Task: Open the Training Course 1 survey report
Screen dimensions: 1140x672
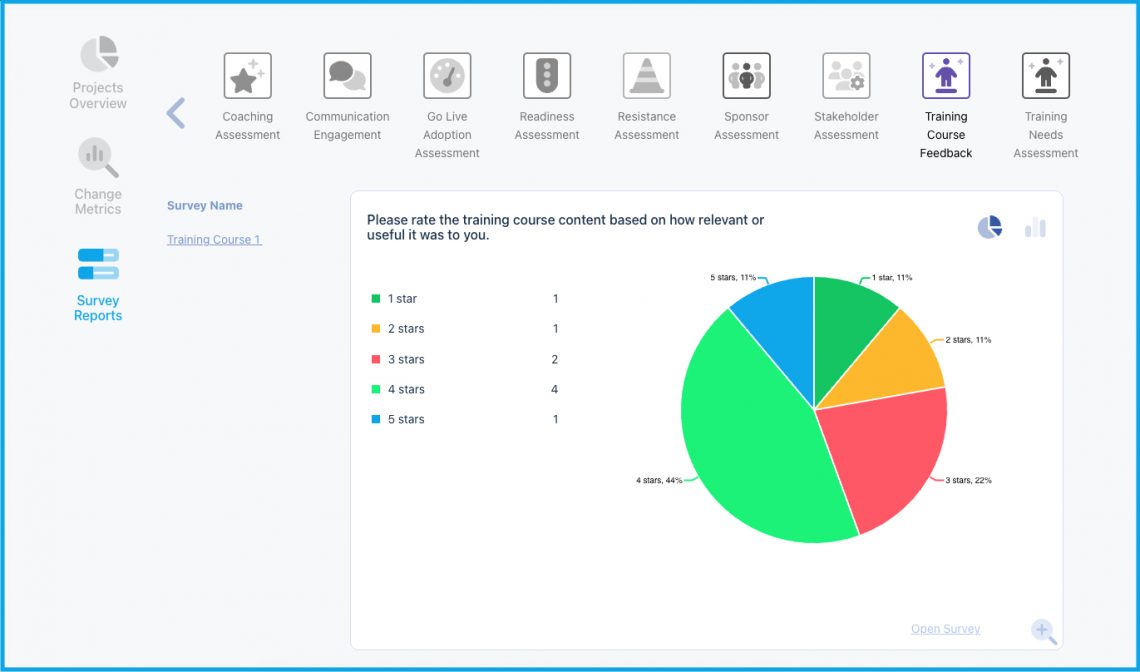Action: (x=213, y=239)
